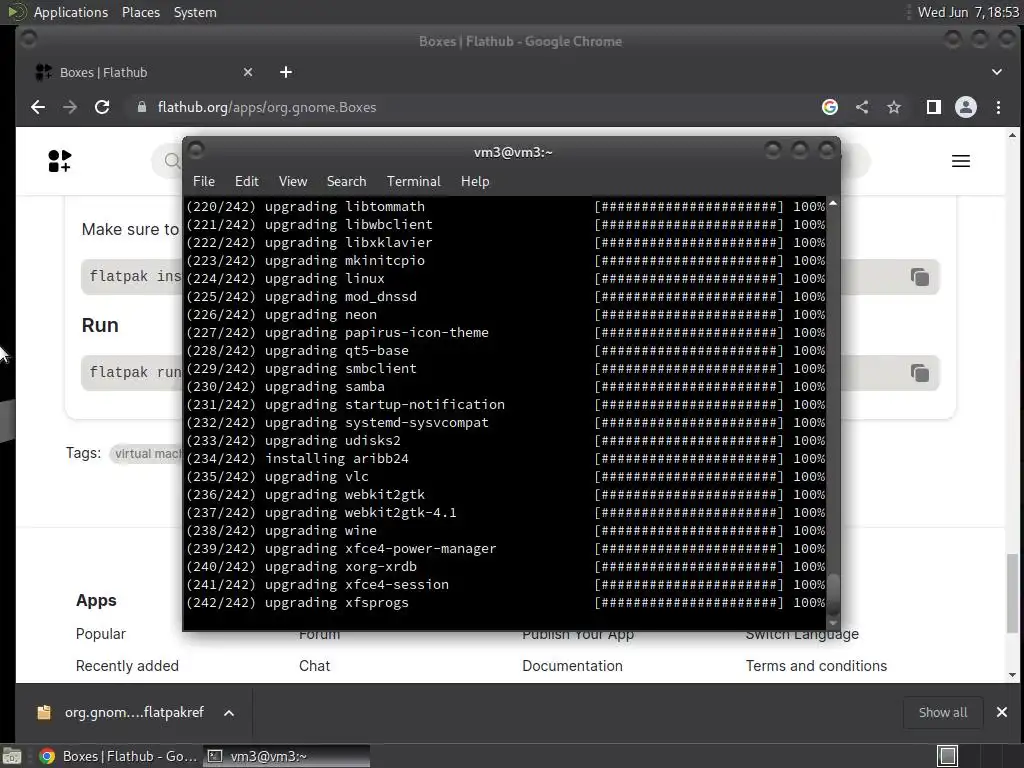Click the terminal window menu icon
The image size is (1024, 768).
[196, 150]
